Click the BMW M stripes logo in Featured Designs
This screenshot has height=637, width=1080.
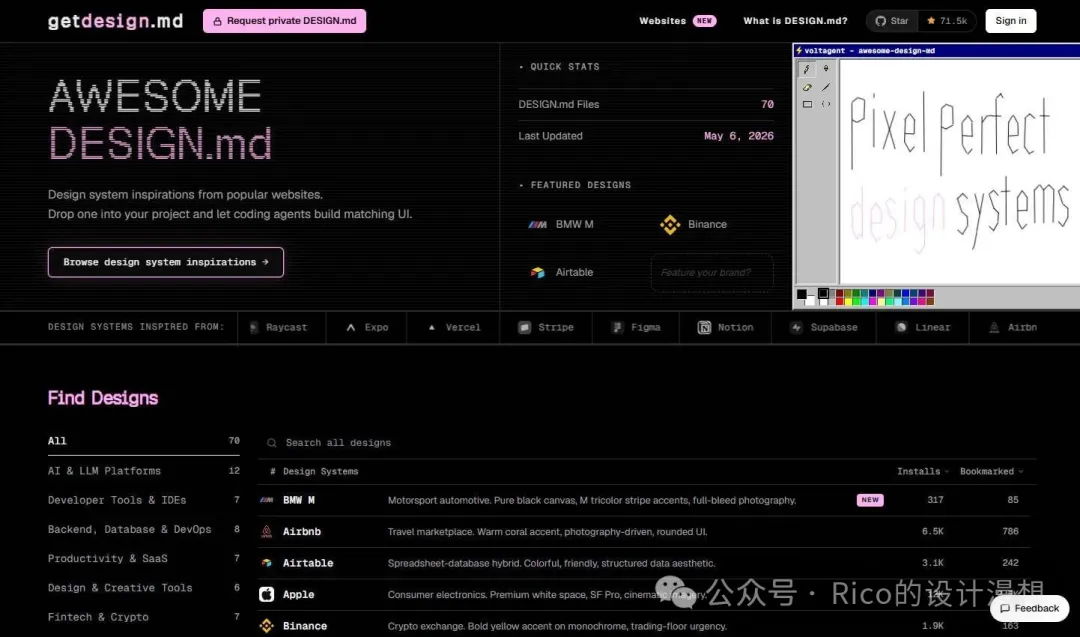coord(537,224)
